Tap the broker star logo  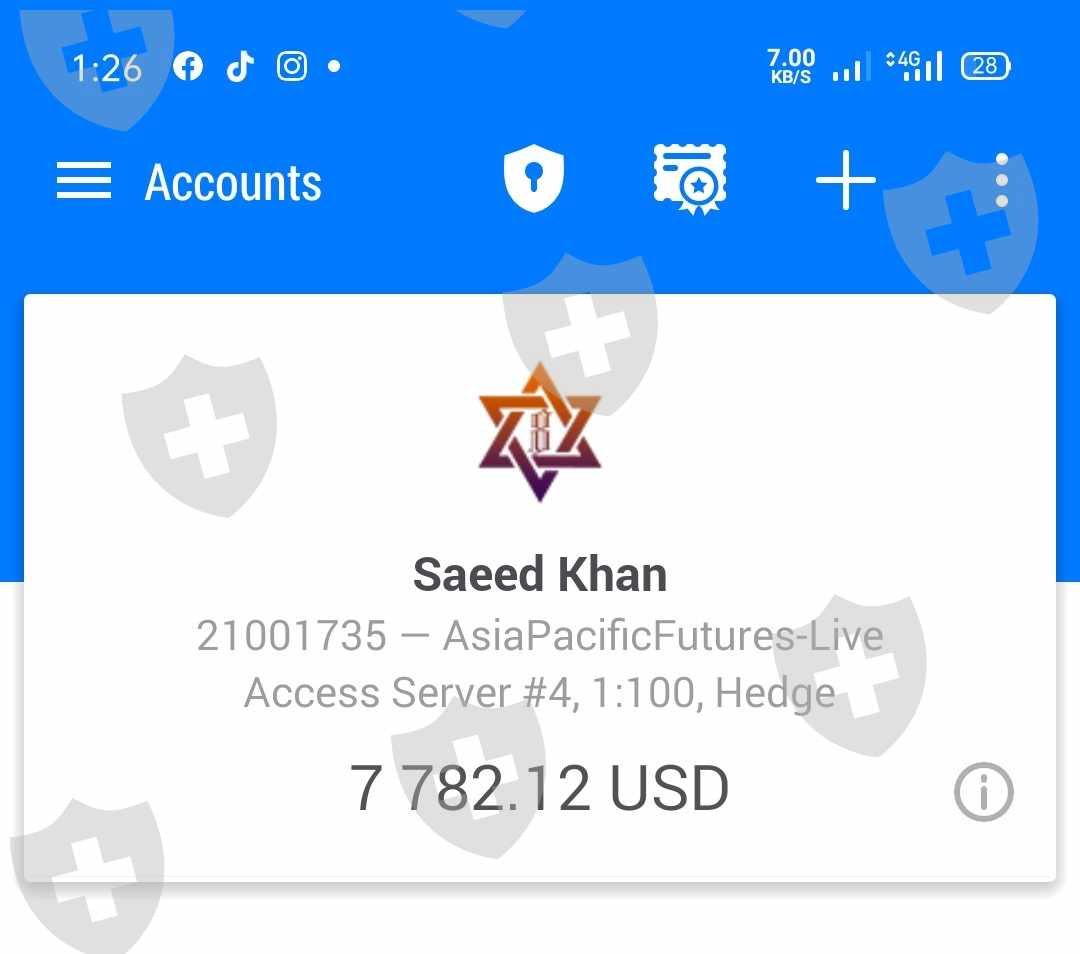point(540,432)
